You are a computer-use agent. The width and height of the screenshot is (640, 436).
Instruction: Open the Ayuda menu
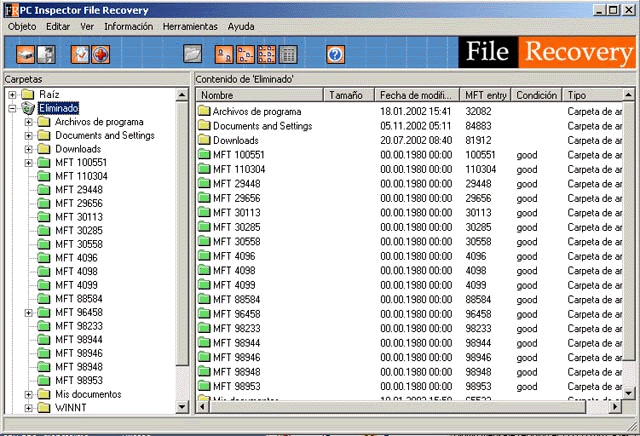241,27
